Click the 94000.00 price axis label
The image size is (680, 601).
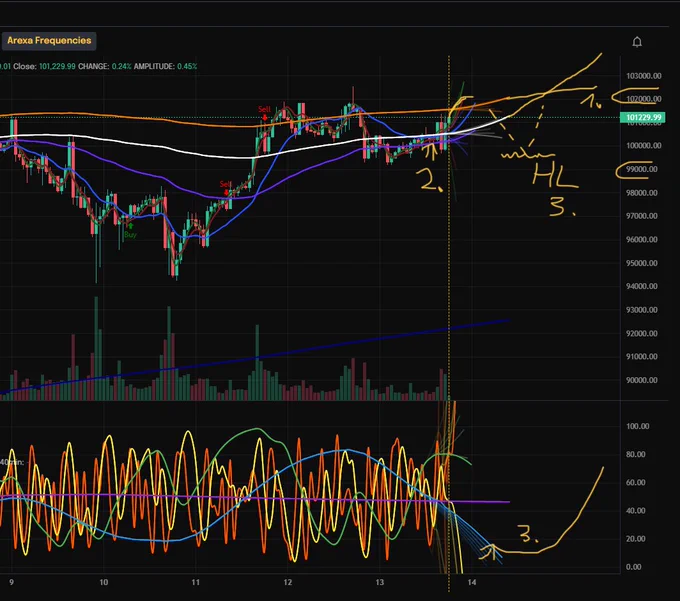644,286
